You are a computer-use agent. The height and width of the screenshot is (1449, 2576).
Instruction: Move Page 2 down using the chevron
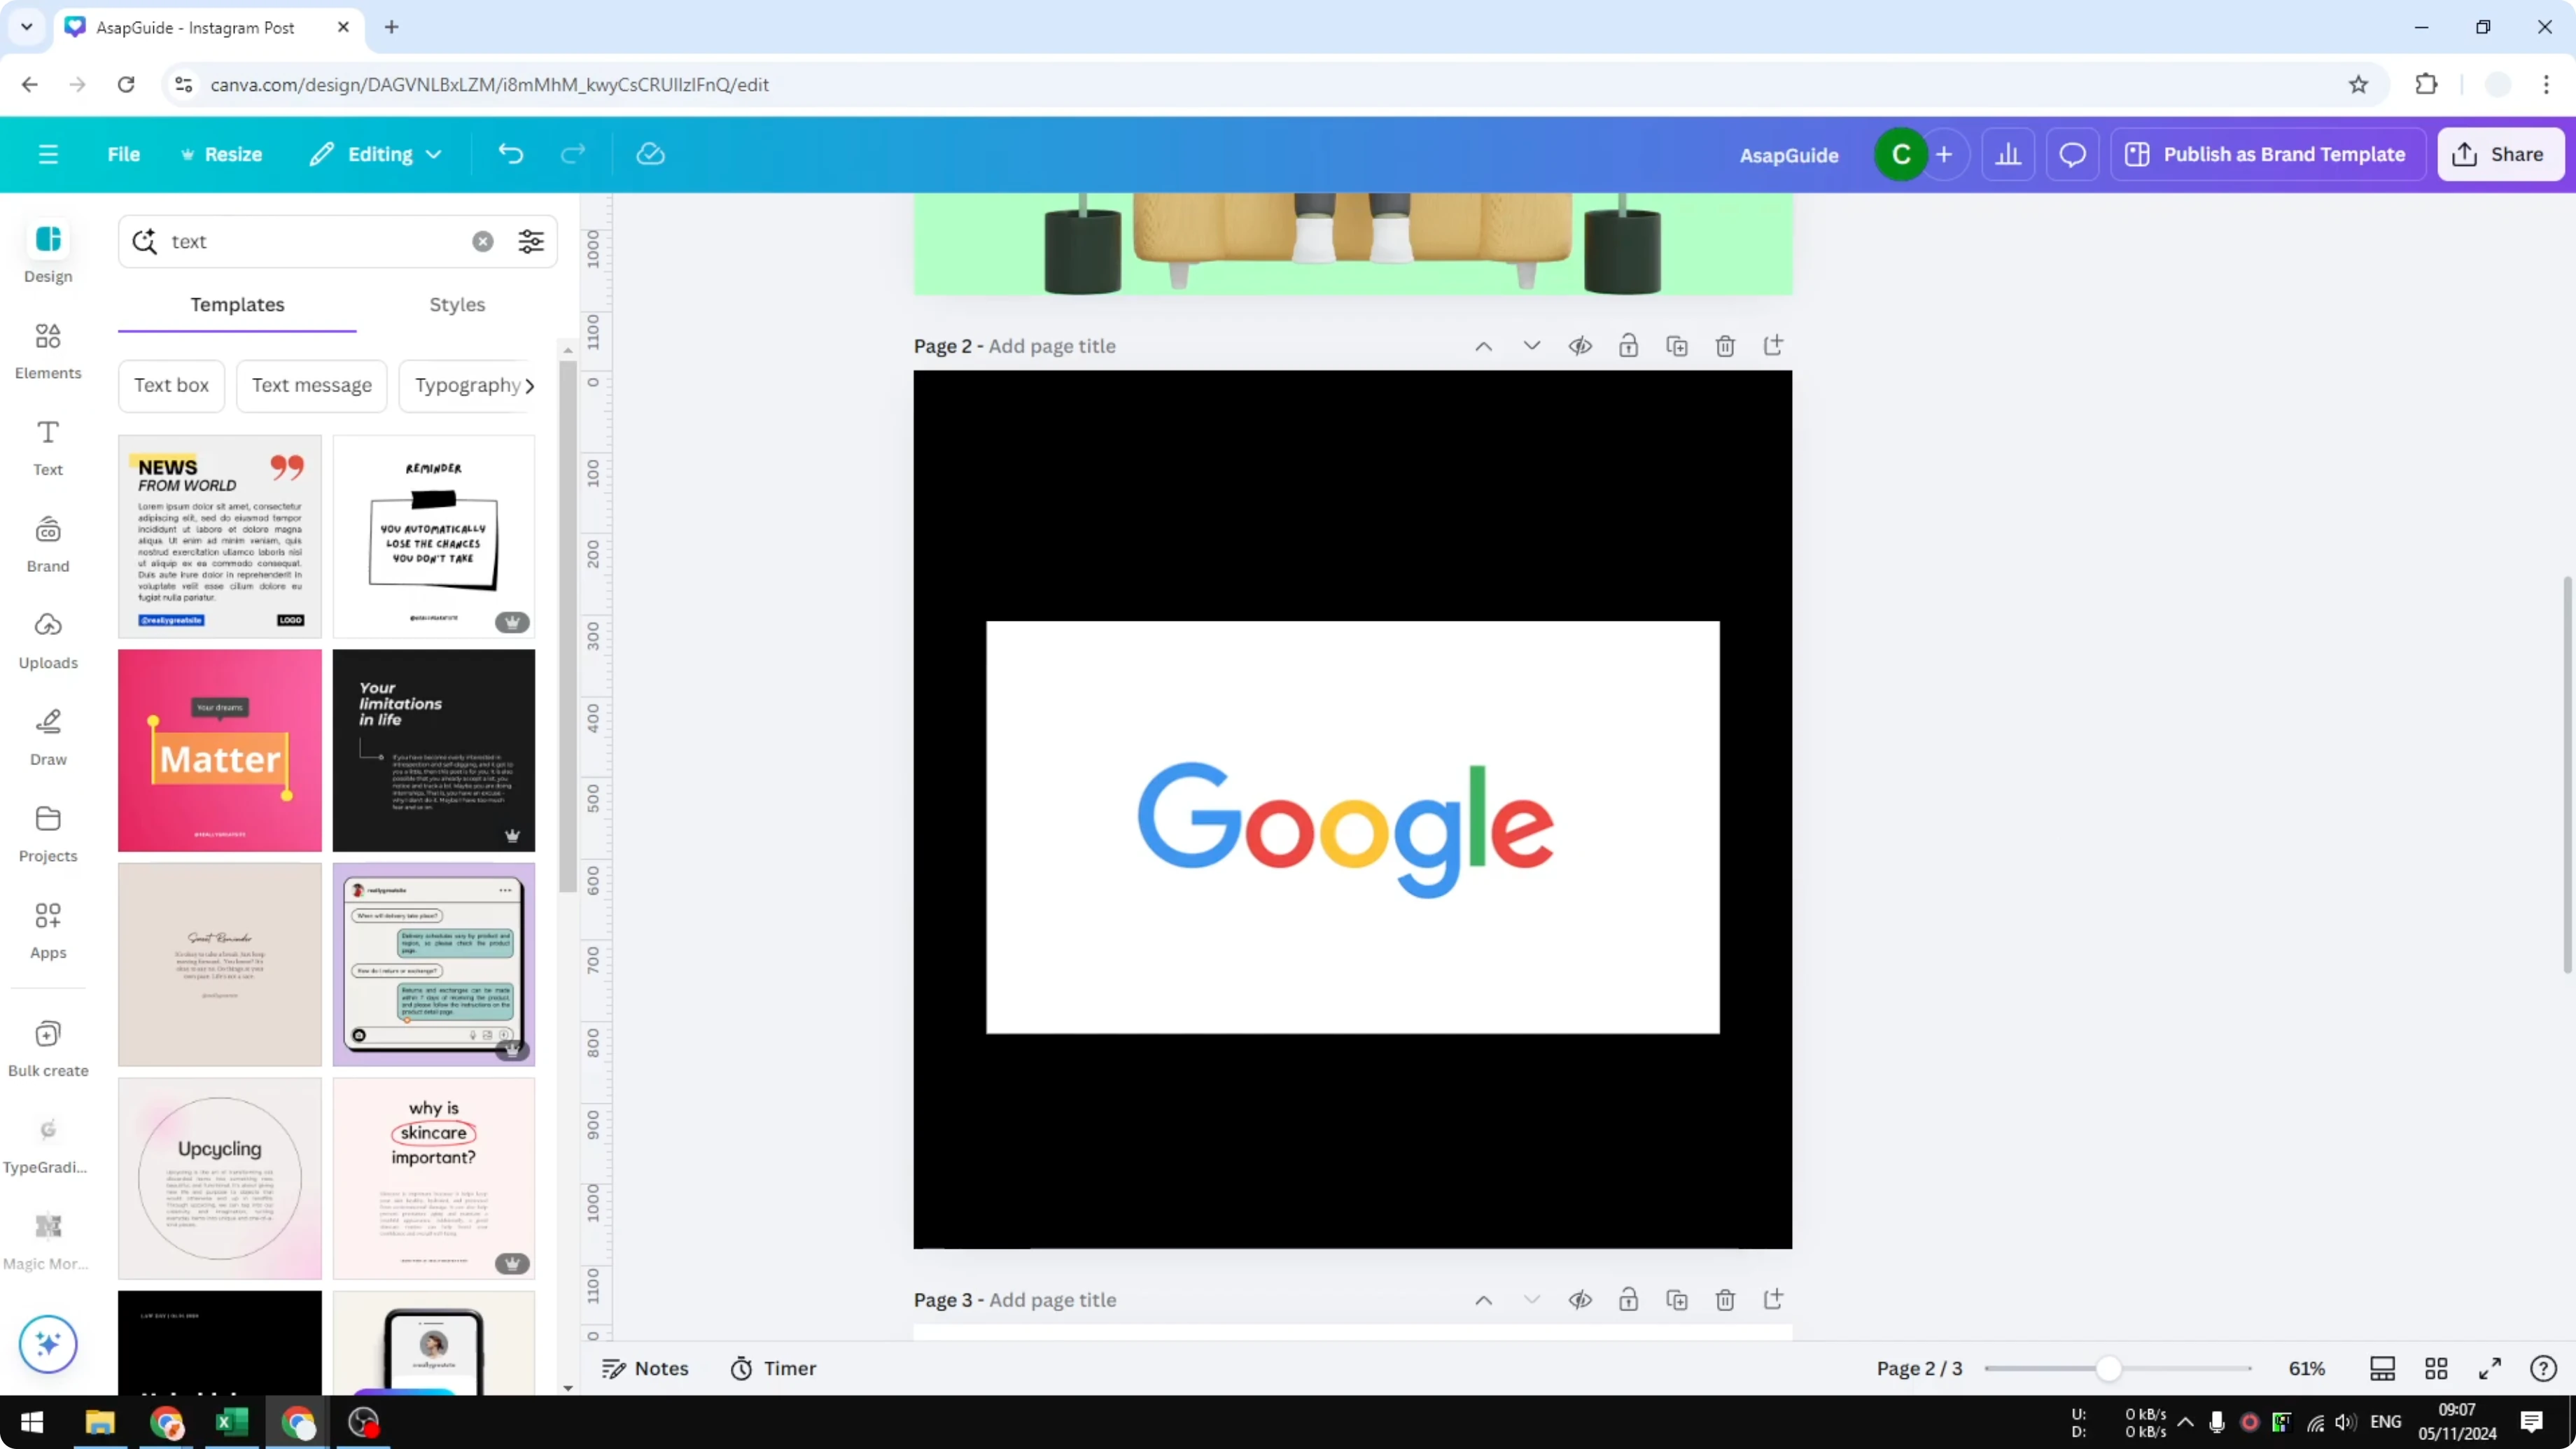[x=1531, y=345]
